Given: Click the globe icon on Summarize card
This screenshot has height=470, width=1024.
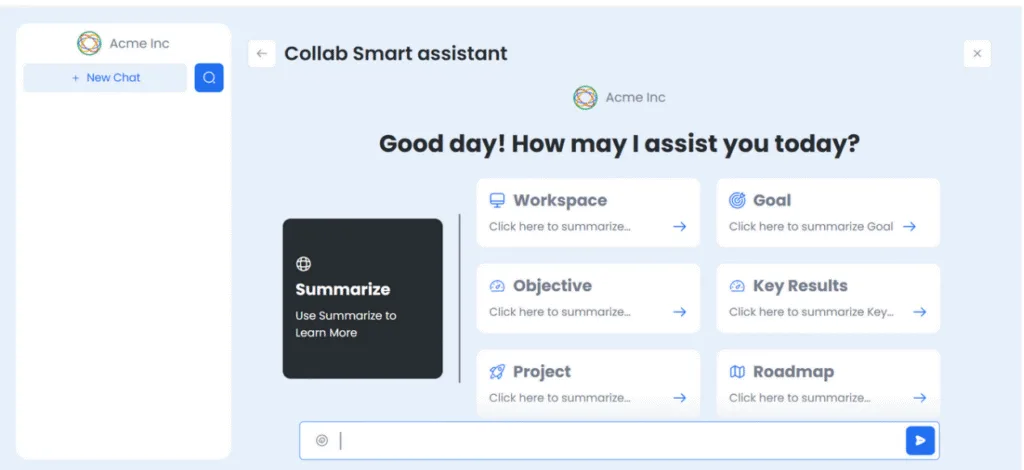Looking at the screenshot, I should (x=304, y=264).
